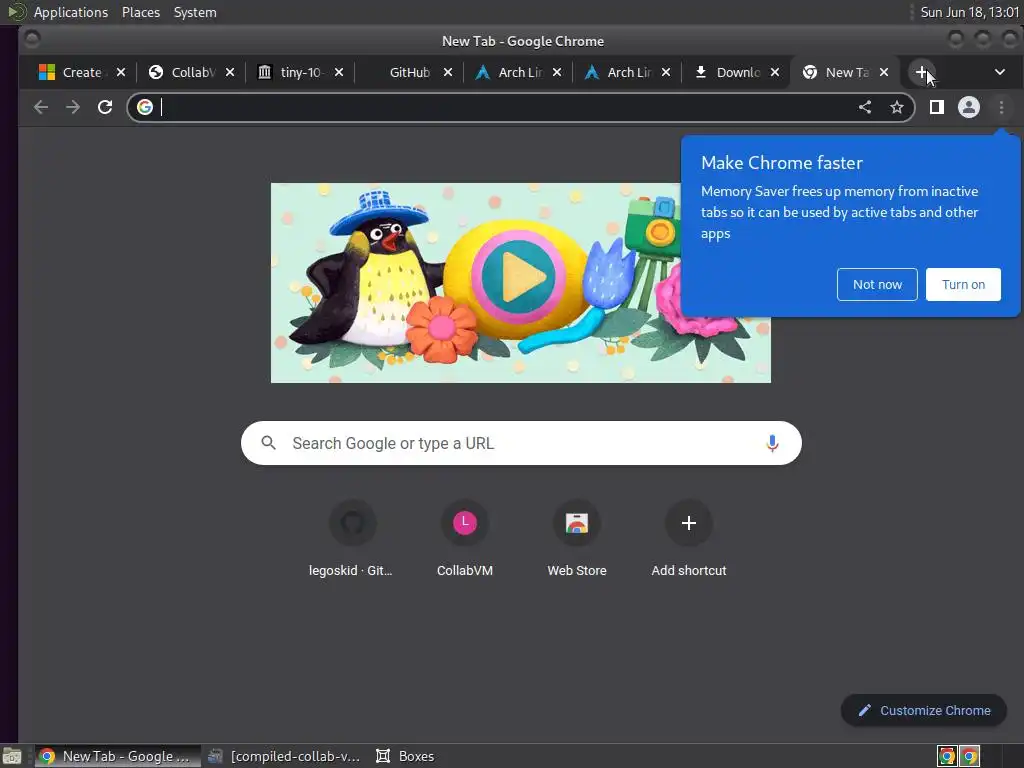The height and width of the screenshot is (768, 1024).
Task: Close the New Tab tab
Action: pyautogui.click(x=884, y=72)
